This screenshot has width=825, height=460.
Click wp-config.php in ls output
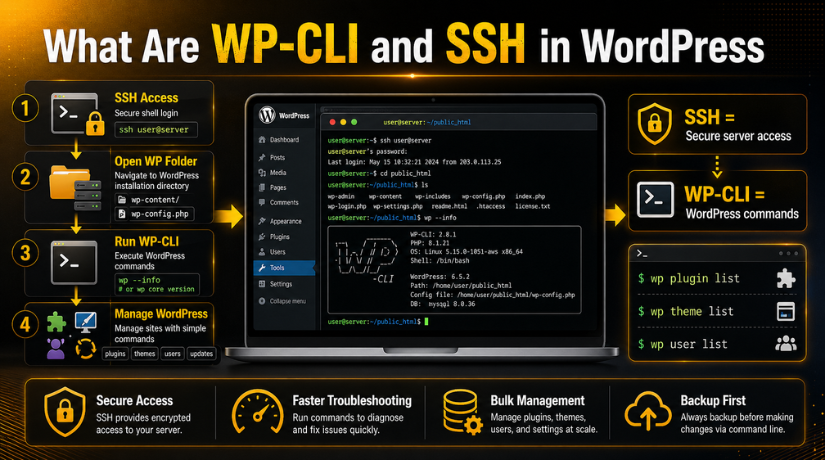tap(484, 196)
